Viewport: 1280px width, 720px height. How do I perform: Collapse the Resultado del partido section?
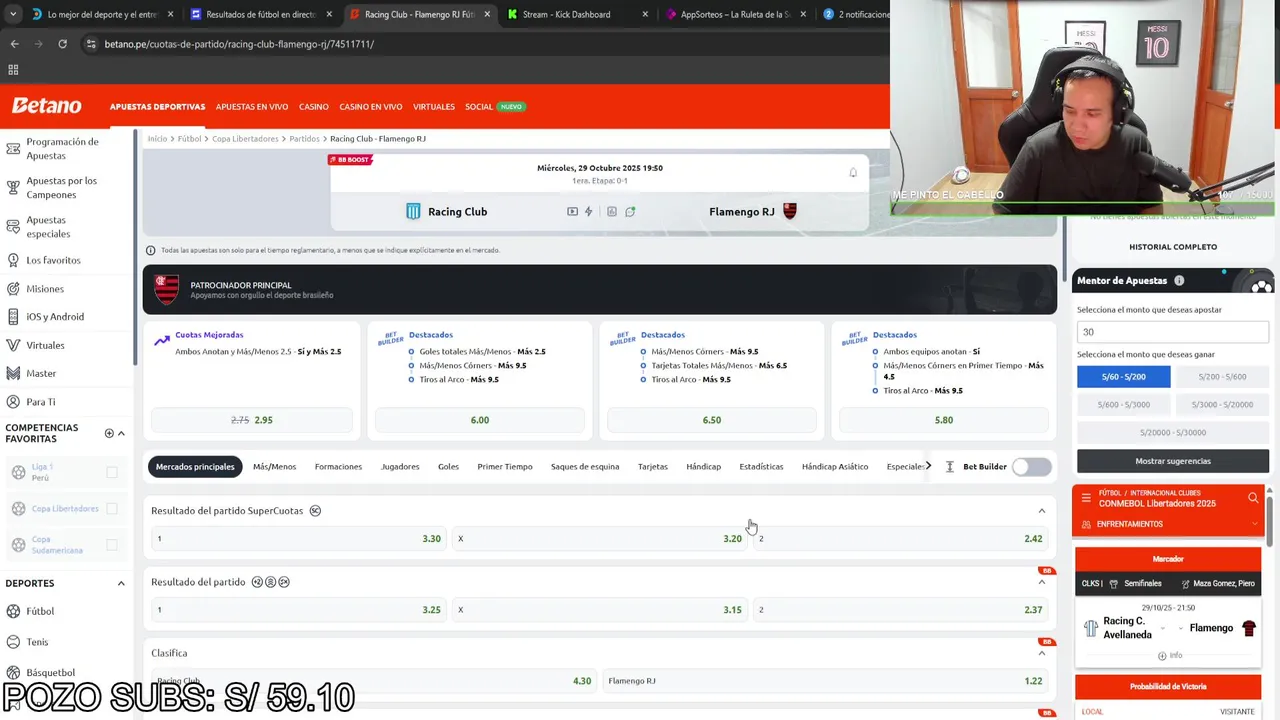(x=1041, y=582)
